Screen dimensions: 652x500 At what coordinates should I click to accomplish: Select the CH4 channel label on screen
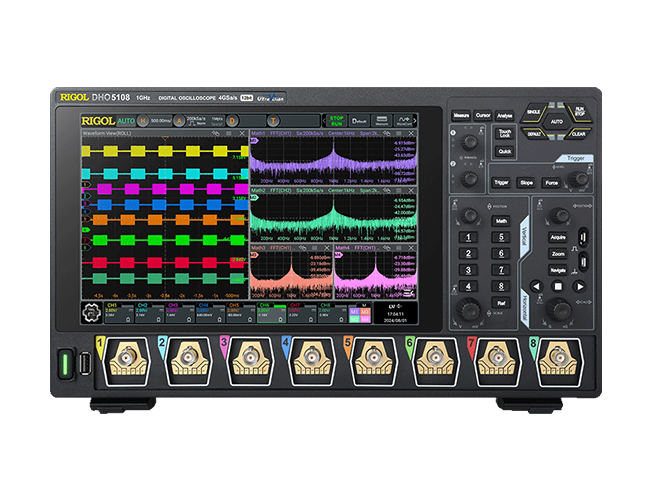pyautogui.click(x=203, y=305)
